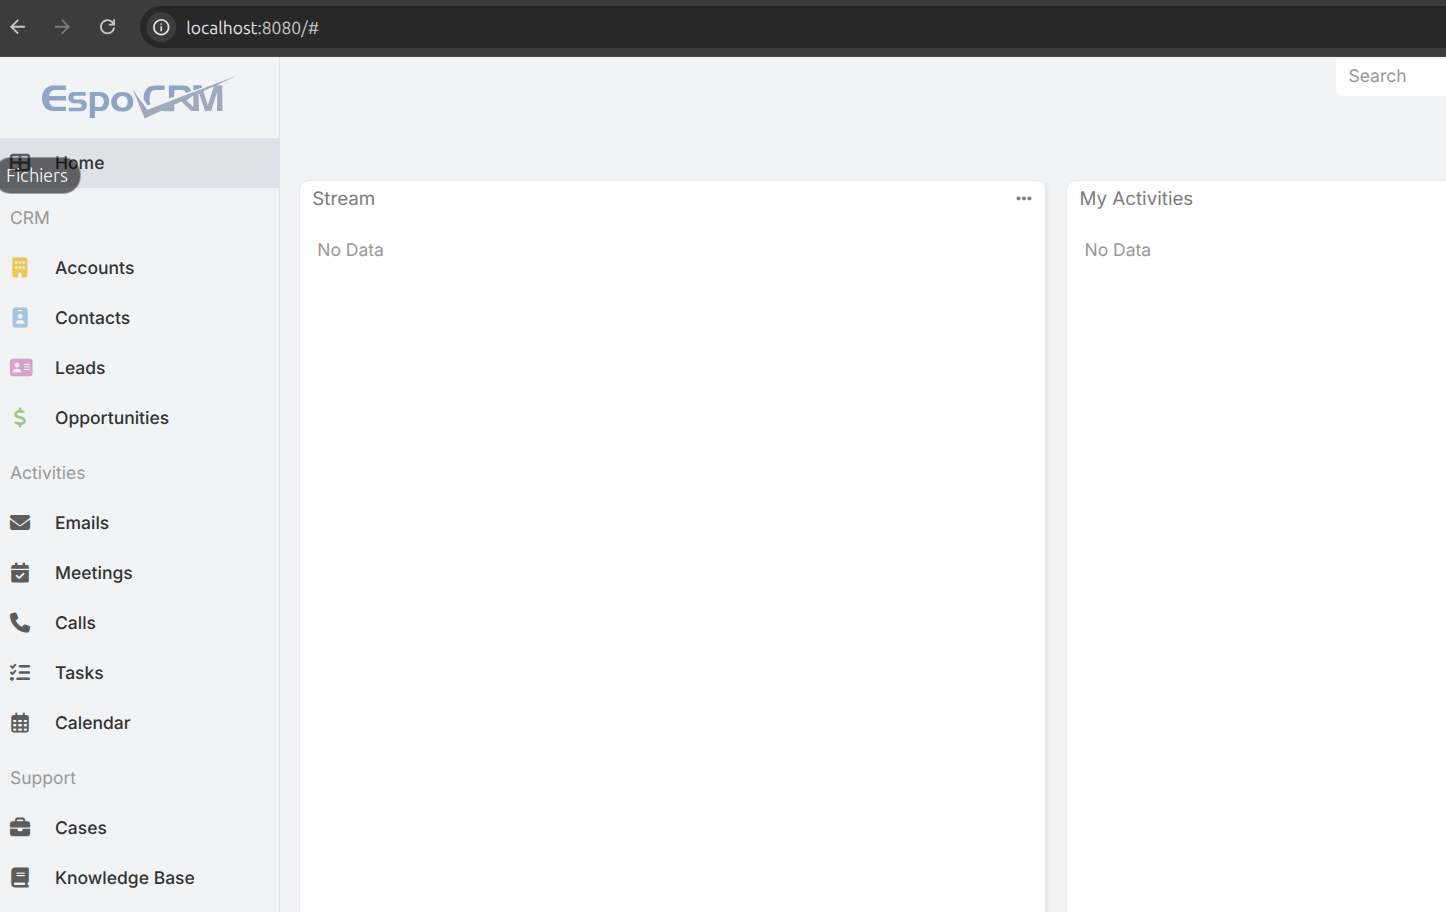Reload the page with browser refresh button
Viewport: 1446px width, 912px height.
pyautogui.click(x=108, y=27)
